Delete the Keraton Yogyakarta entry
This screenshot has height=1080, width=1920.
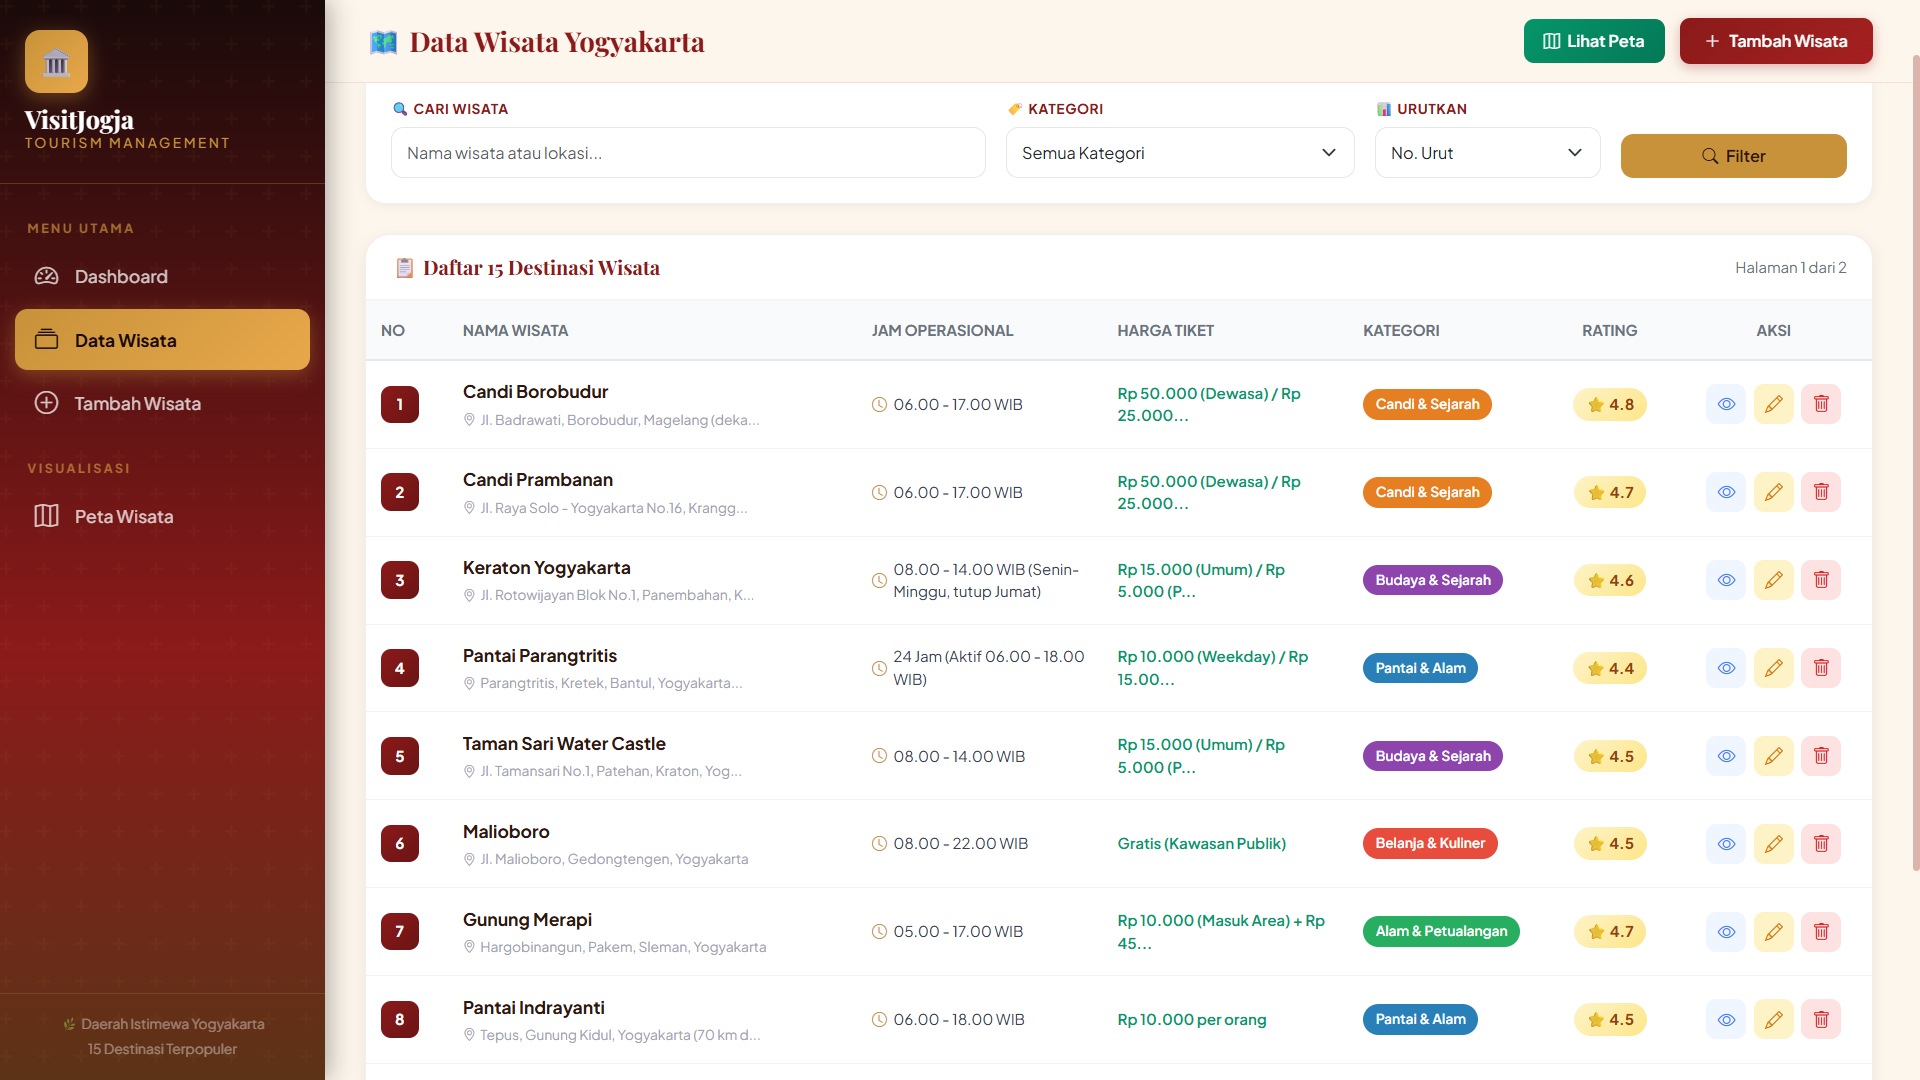1821,580
